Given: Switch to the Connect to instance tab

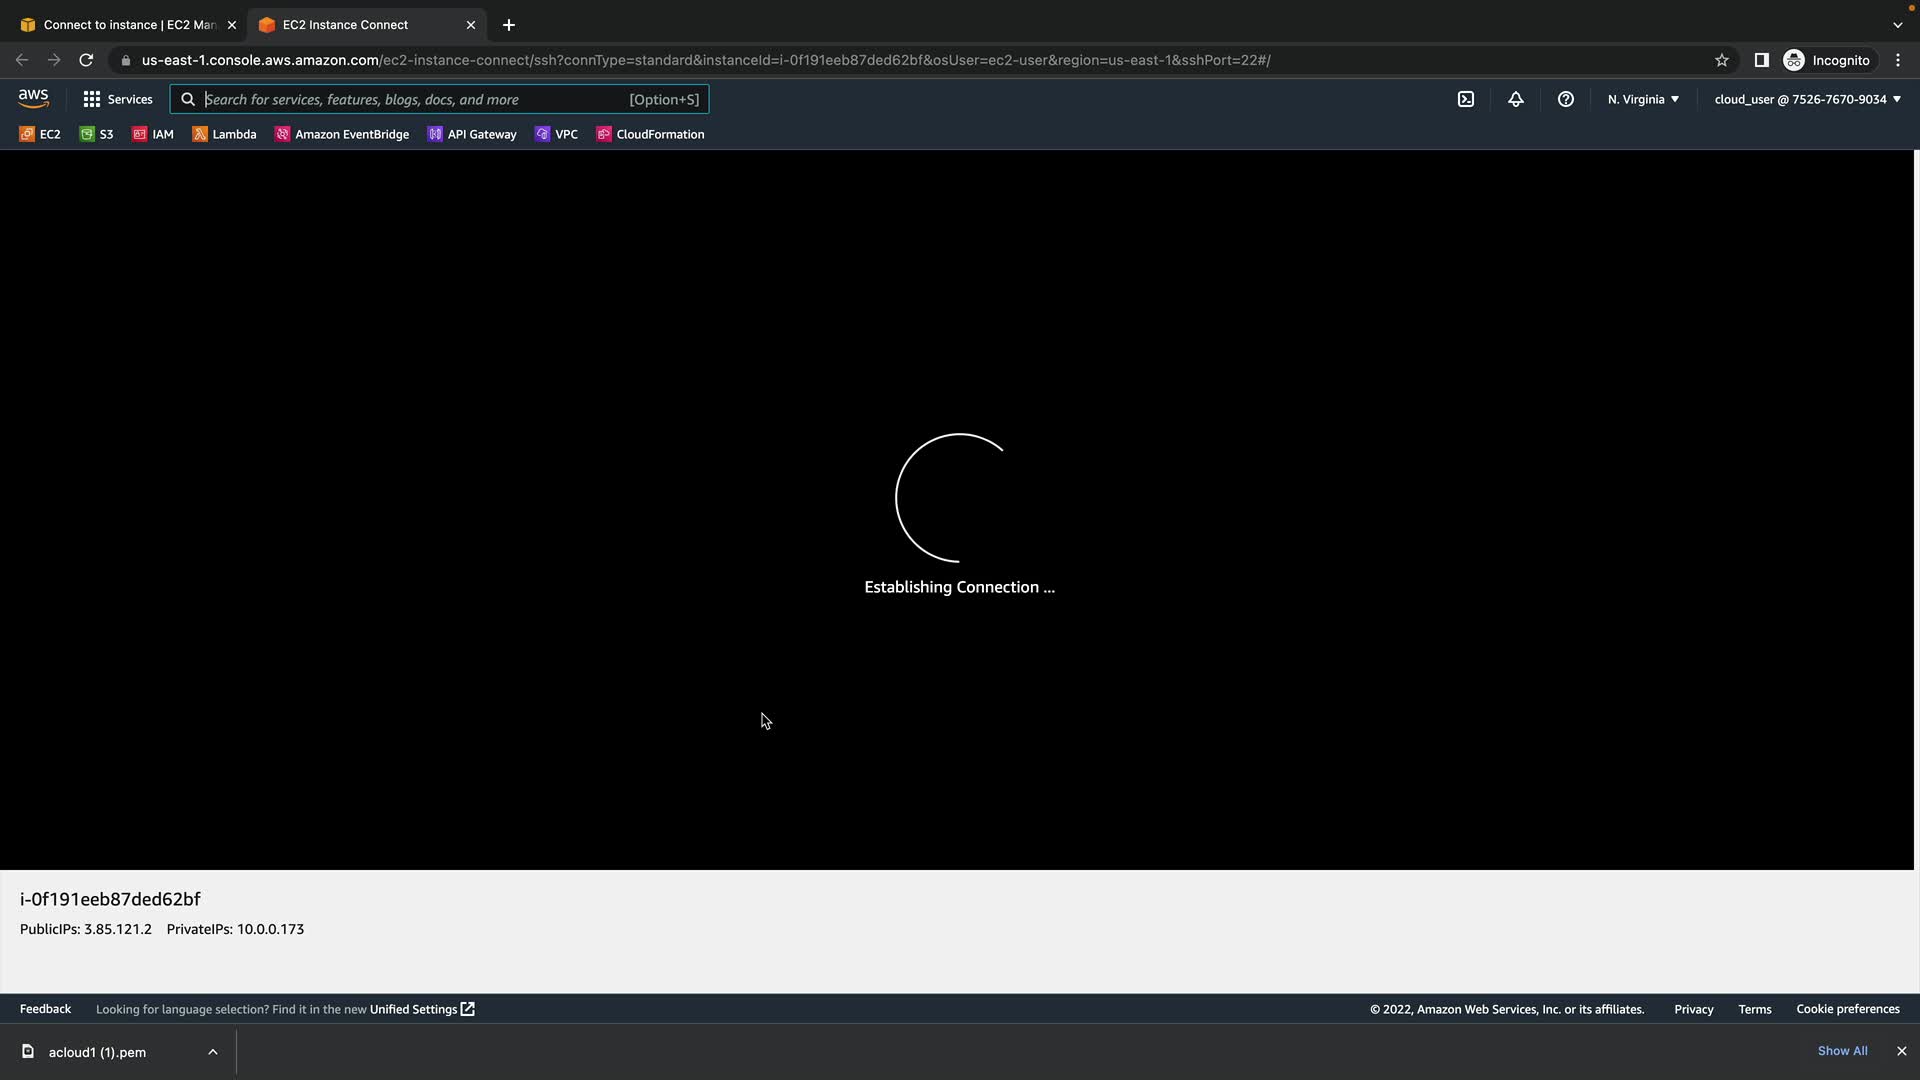Looking at the screenshot, I should 128,25.
